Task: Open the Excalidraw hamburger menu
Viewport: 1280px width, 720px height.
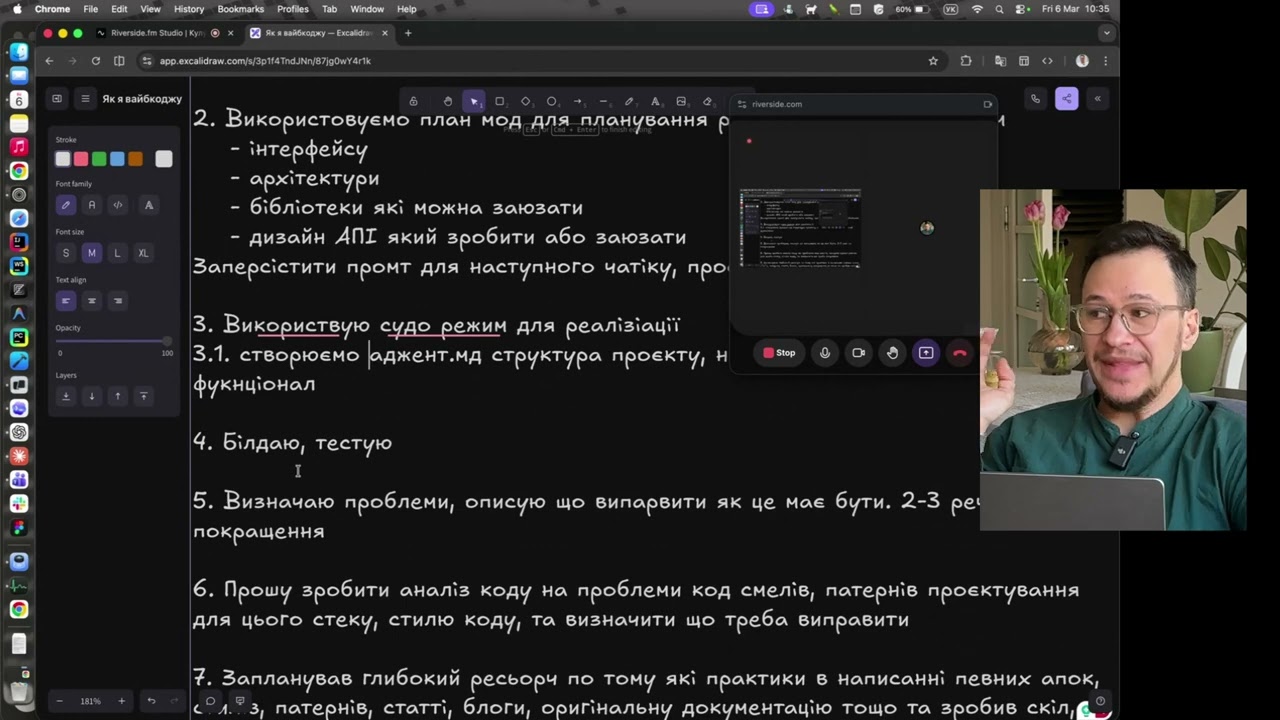Action: pos(85,98)
